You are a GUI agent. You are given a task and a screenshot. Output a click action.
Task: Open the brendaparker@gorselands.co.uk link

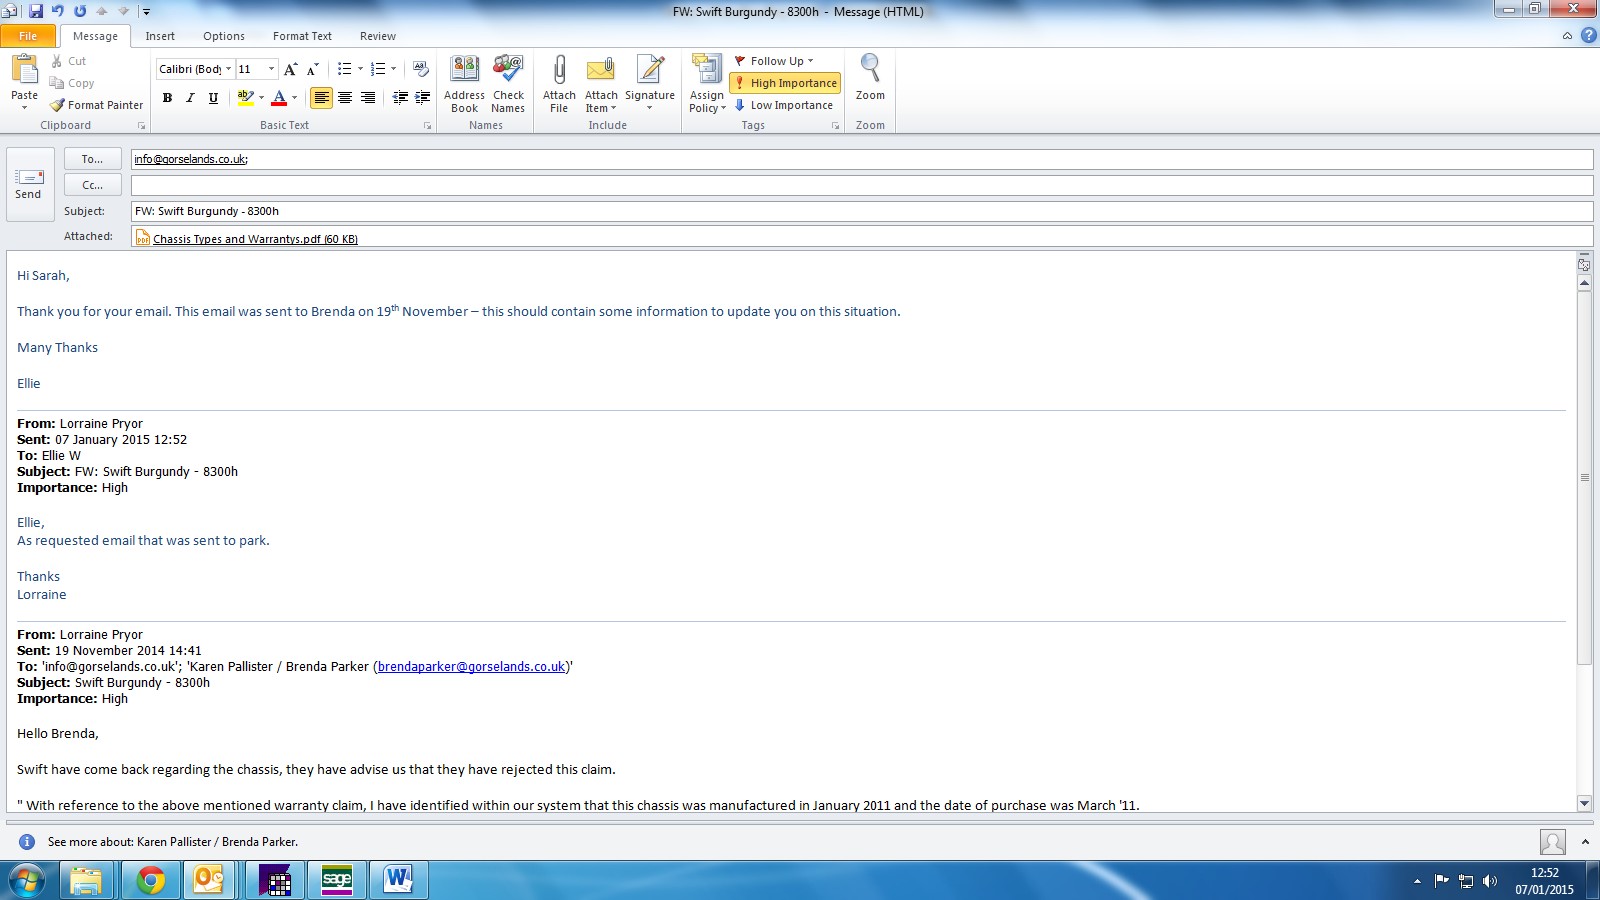(x=472, y=667)
